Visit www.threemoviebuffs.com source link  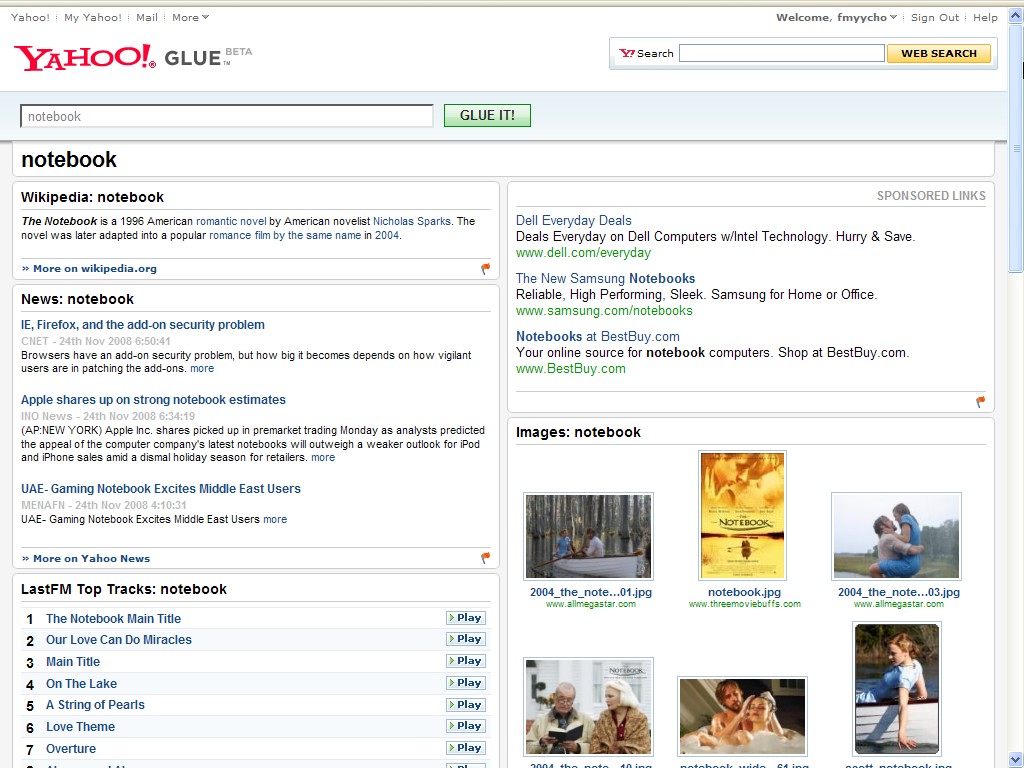(744, 604)
